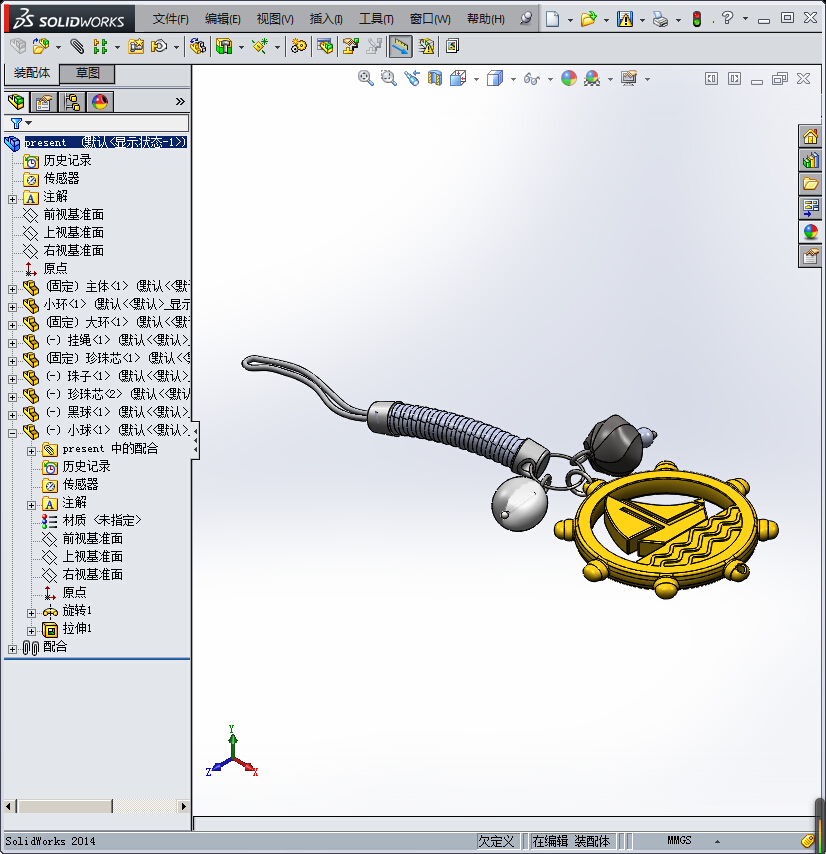826x854 pixels.
Task: Click the Zoom to Fit magnifier
Action: pos(365,78)
